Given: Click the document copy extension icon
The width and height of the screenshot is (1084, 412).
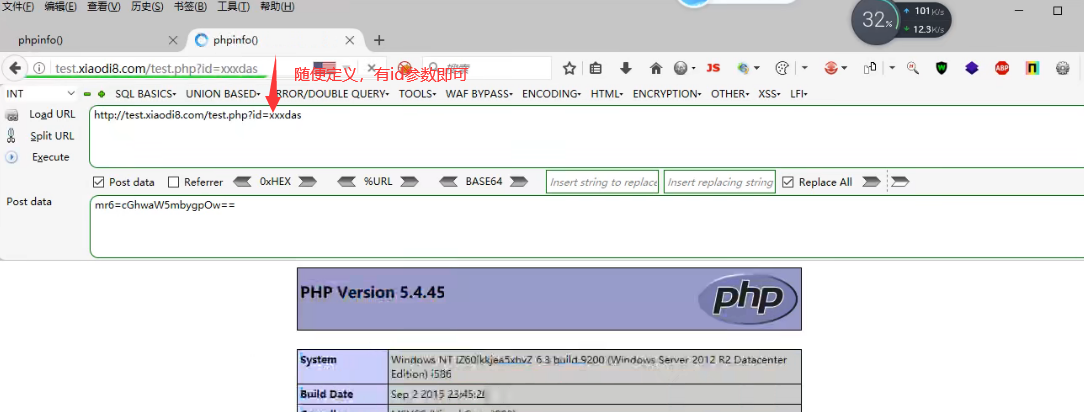Looking at the screenshot, I should (x=870, y=68).
